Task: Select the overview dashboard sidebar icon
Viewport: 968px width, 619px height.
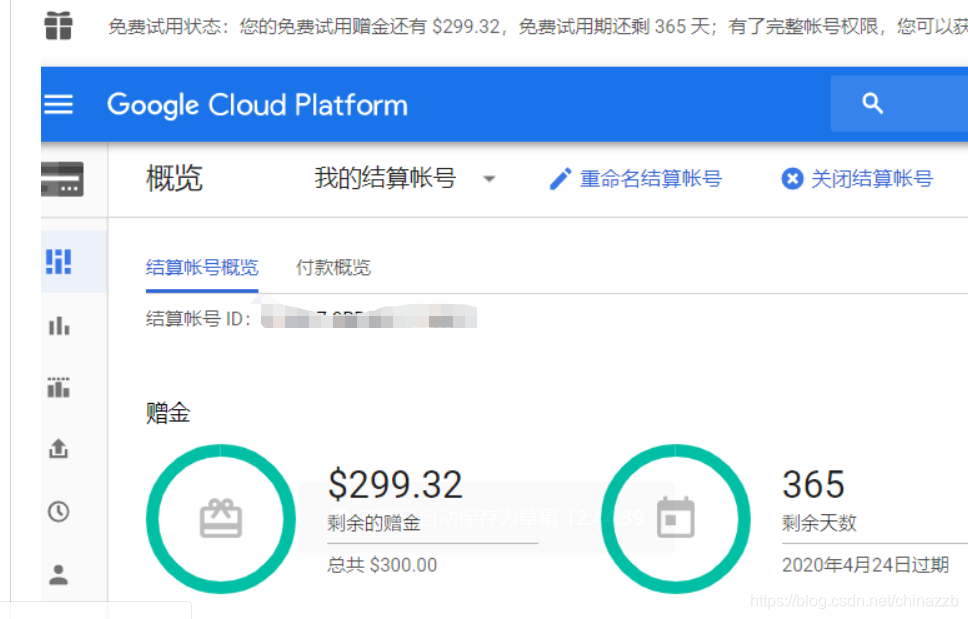Action: click(x=59, y=262)
